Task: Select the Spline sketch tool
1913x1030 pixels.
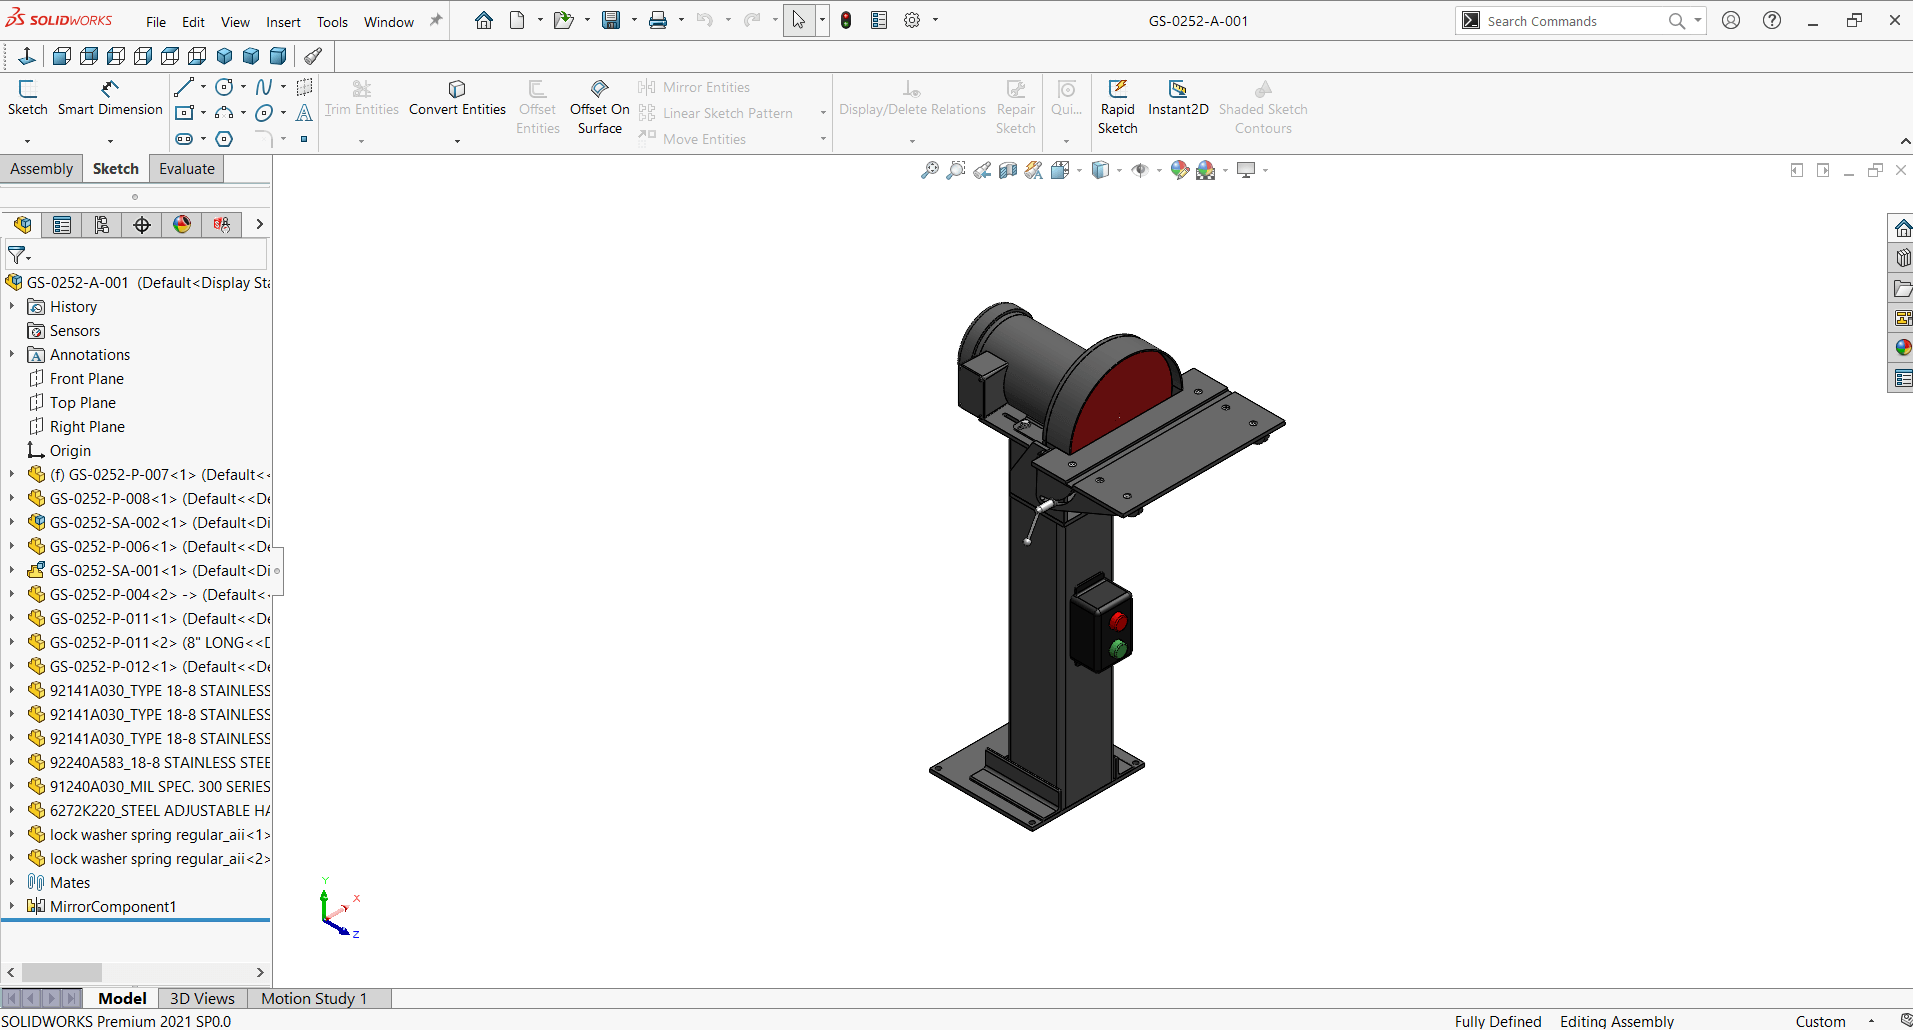Action: click(x=264, y=87)
